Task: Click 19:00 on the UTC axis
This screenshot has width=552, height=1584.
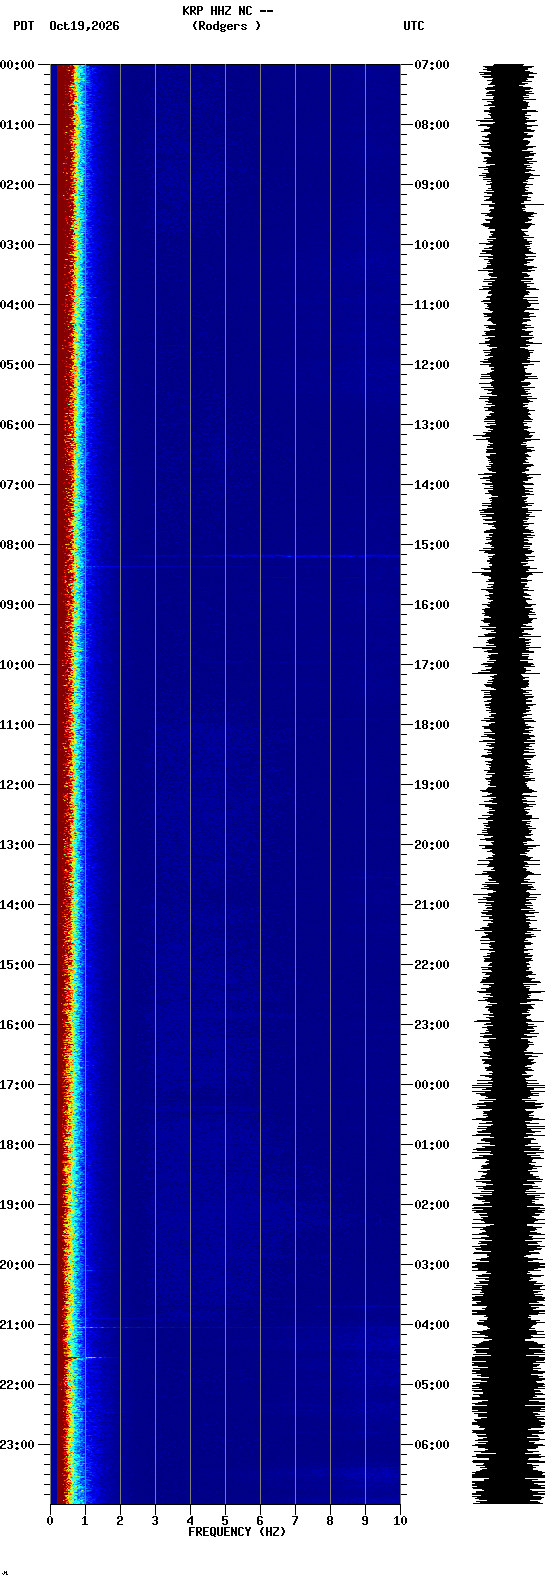Action: (x=432, y=785)
